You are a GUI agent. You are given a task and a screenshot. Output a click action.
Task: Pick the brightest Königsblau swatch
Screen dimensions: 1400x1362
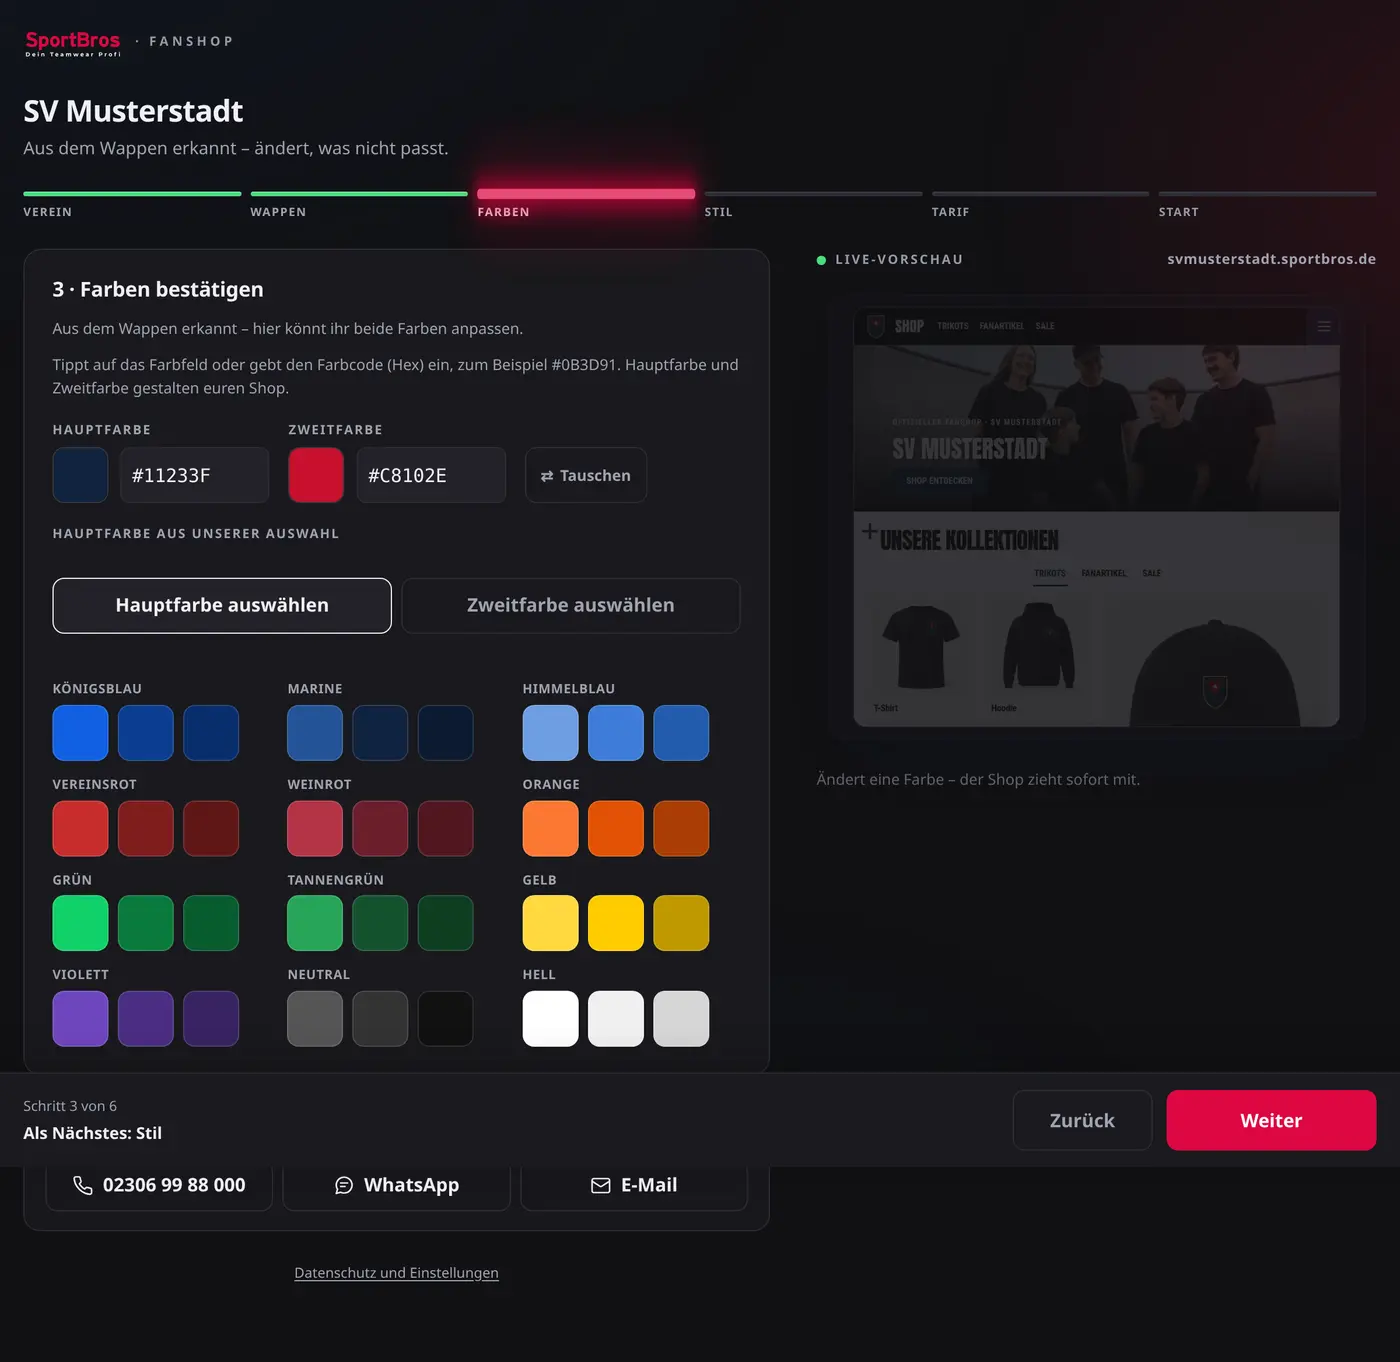[80, 733]
